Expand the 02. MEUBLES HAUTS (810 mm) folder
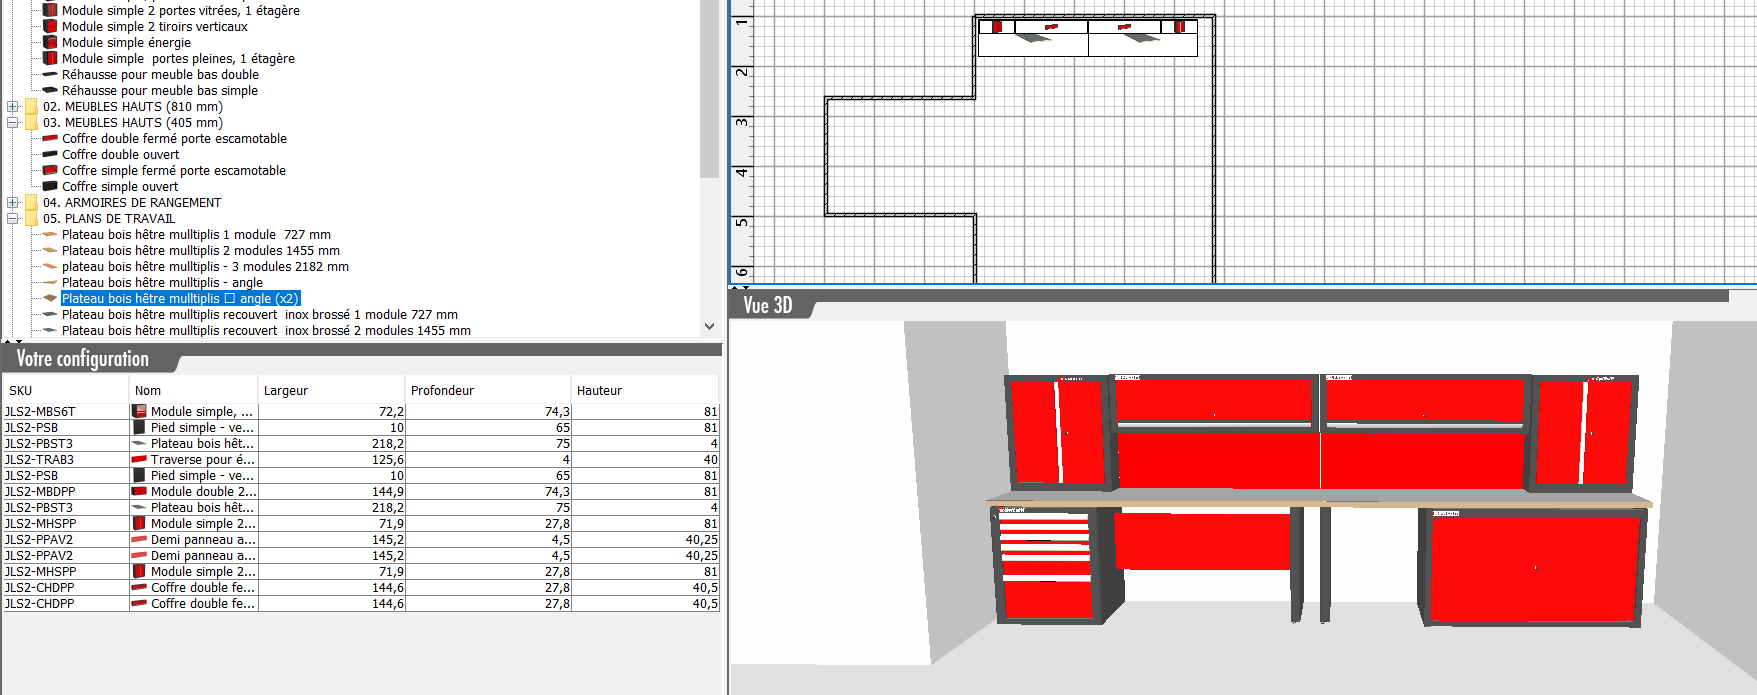This screenshot has height=695, width=1757. (x=13, y=106)
